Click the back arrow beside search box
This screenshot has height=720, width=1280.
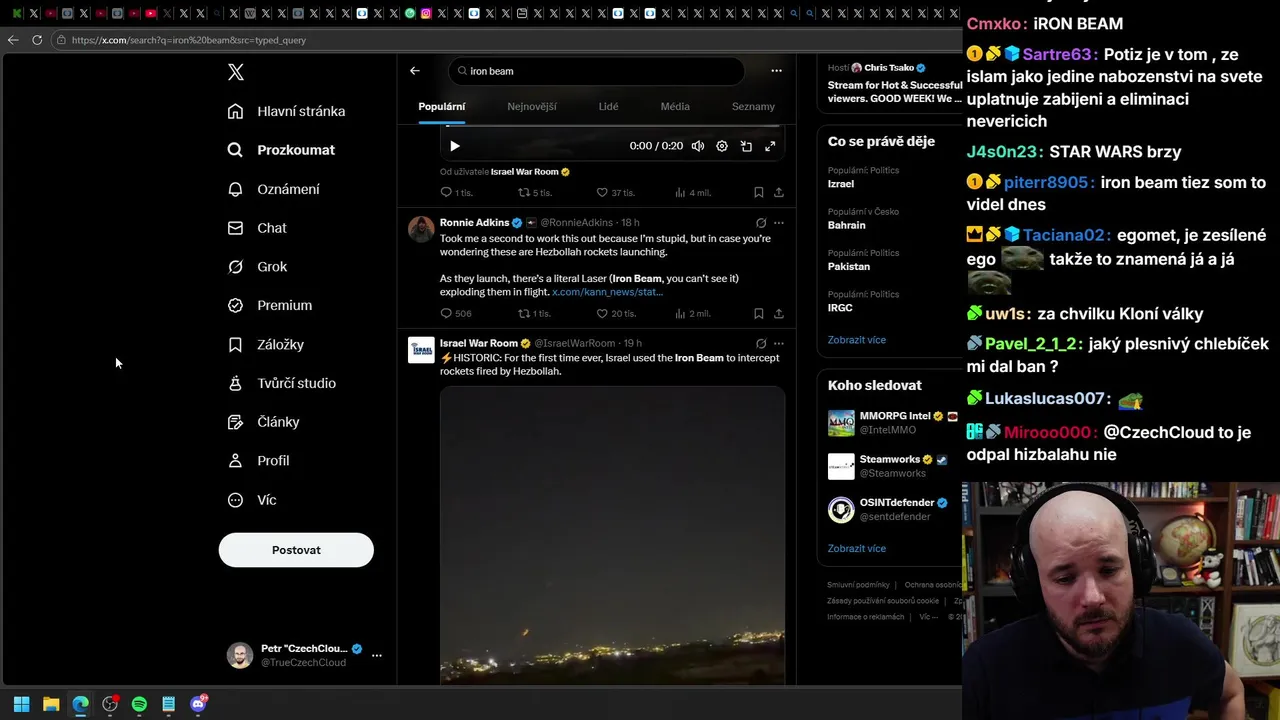415,71
